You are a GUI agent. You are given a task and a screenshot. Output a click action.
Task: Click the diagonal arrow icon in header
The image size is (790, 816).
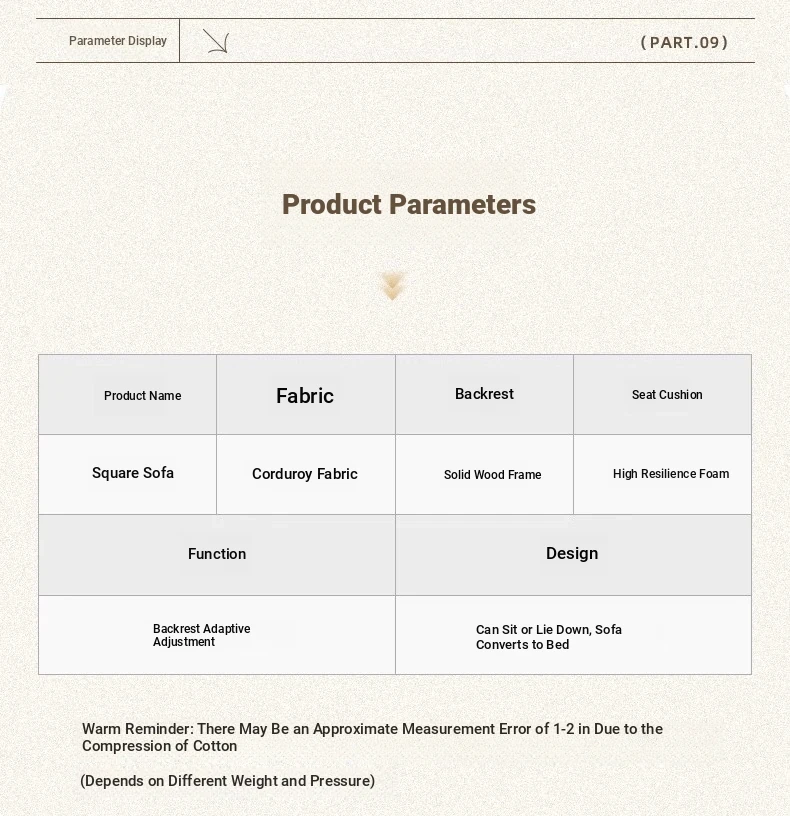216,41
